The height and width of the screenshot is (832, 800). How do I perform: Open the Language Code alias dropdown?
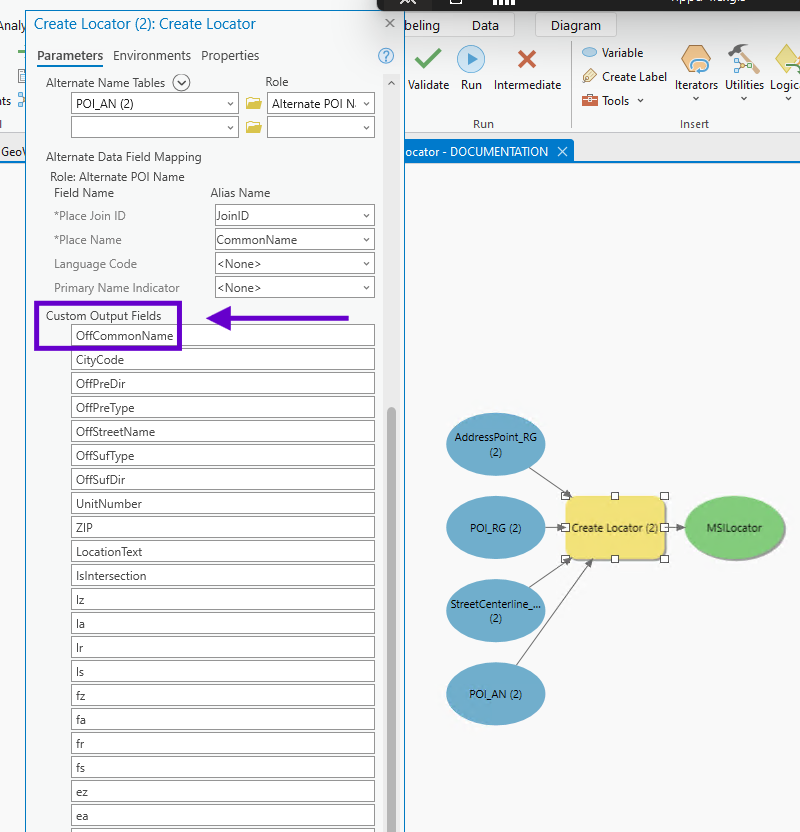pyautogui.click(x=366, y=264)
